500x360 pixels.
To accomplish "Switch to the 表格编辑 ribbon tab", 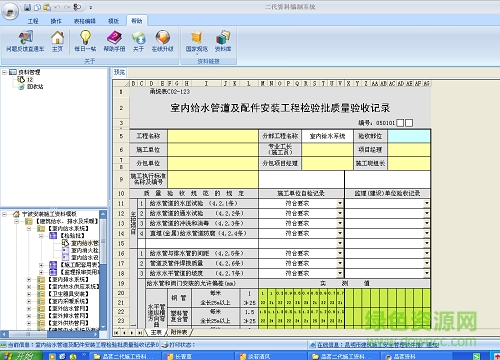I will (85, 21).
